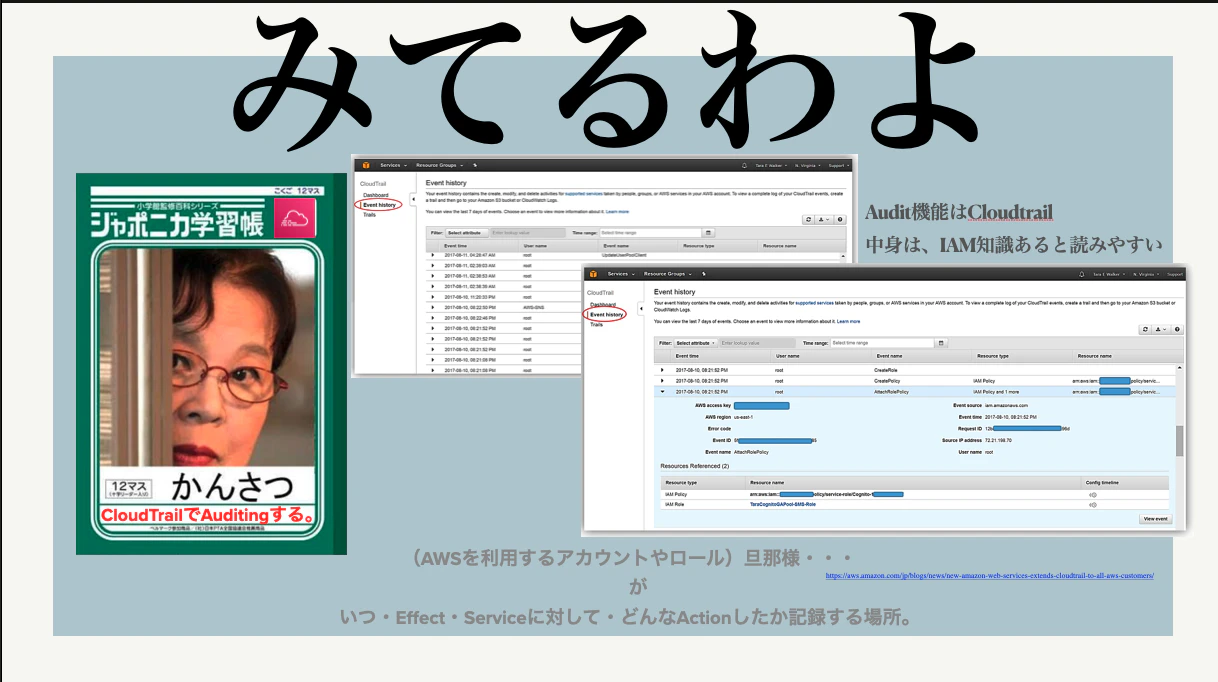Open the download menu in the front console window
This screenshot has width=1218, height=682.
(x=1160, y=330)
